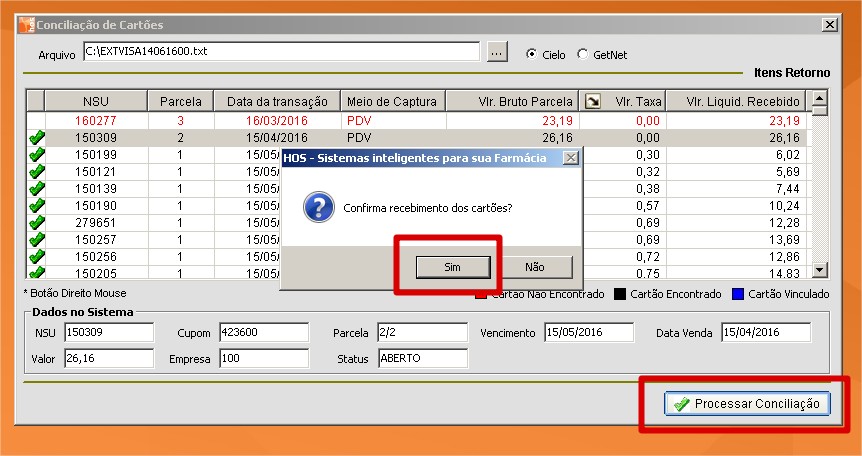Close the HOS confirmation dialog
862x456 pixels.
click(x=570, y=158)
